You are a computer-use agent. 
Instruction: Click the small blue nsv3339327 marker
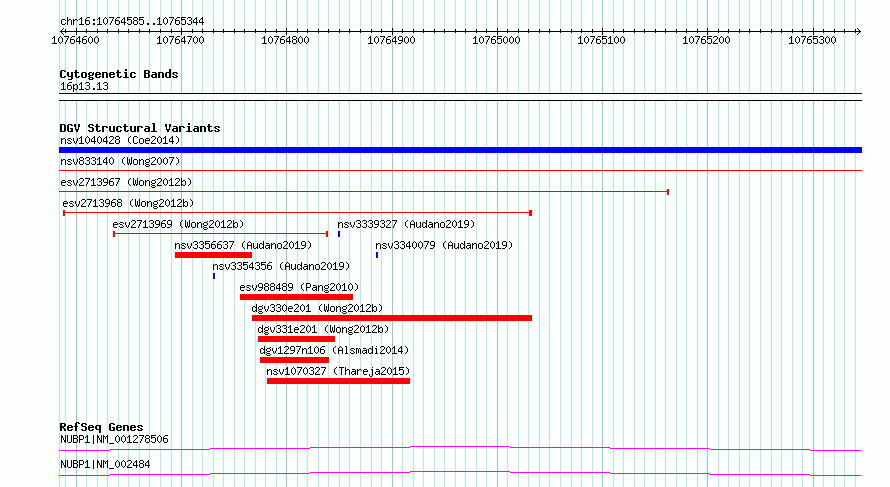[339, 234]
